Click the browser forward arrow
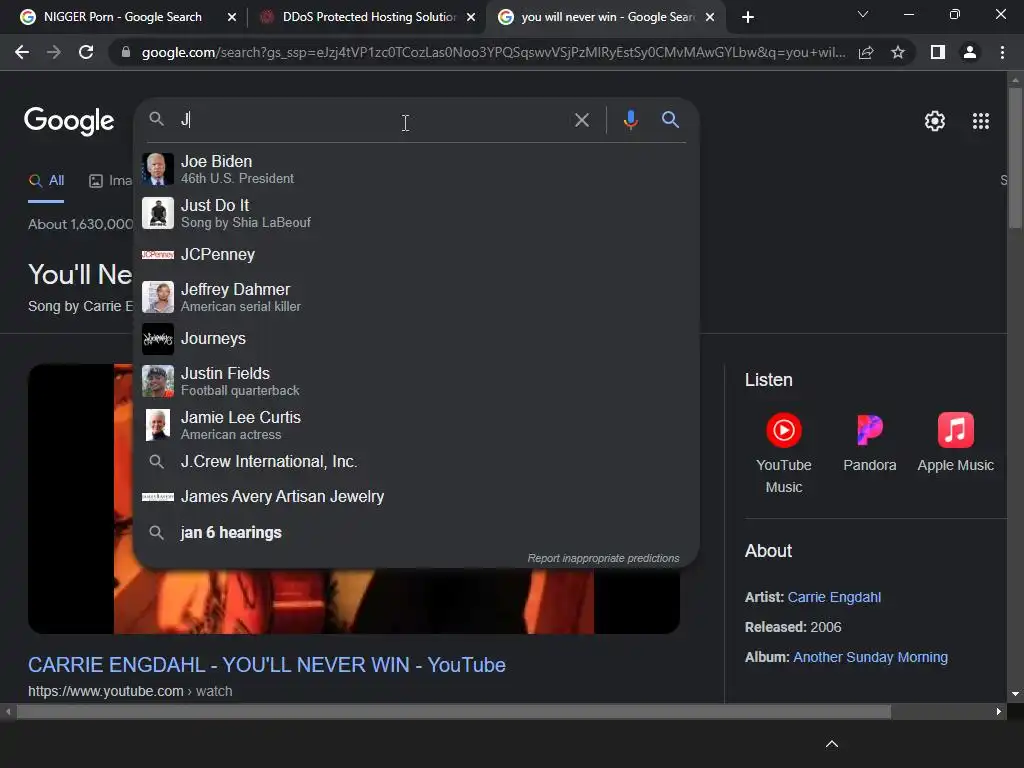The height and width of the screenshot is (768, 1024). (54, 52)
